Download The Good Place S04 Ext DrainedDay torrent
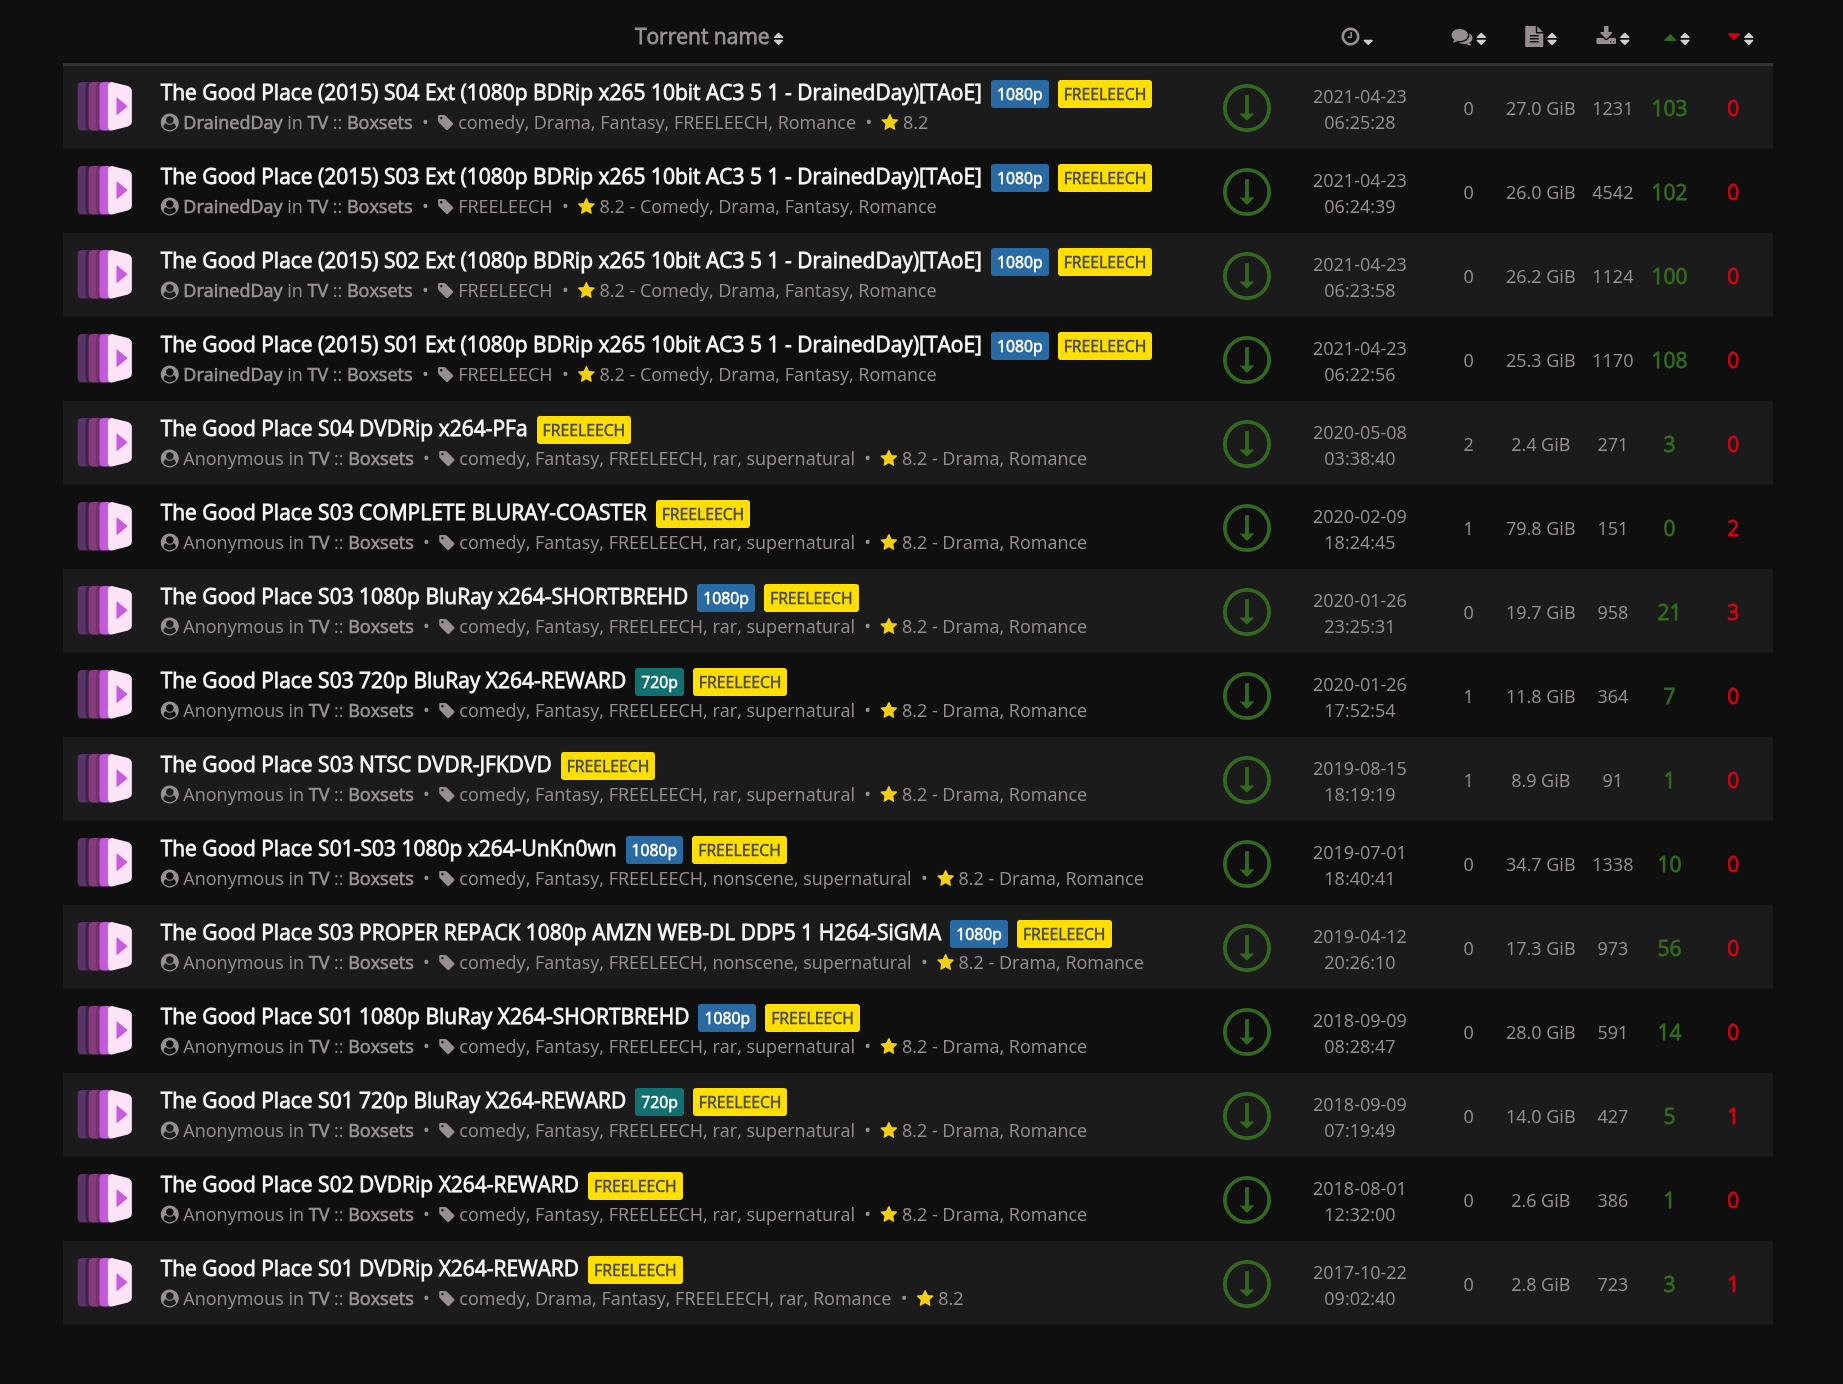 (1247, 108)
